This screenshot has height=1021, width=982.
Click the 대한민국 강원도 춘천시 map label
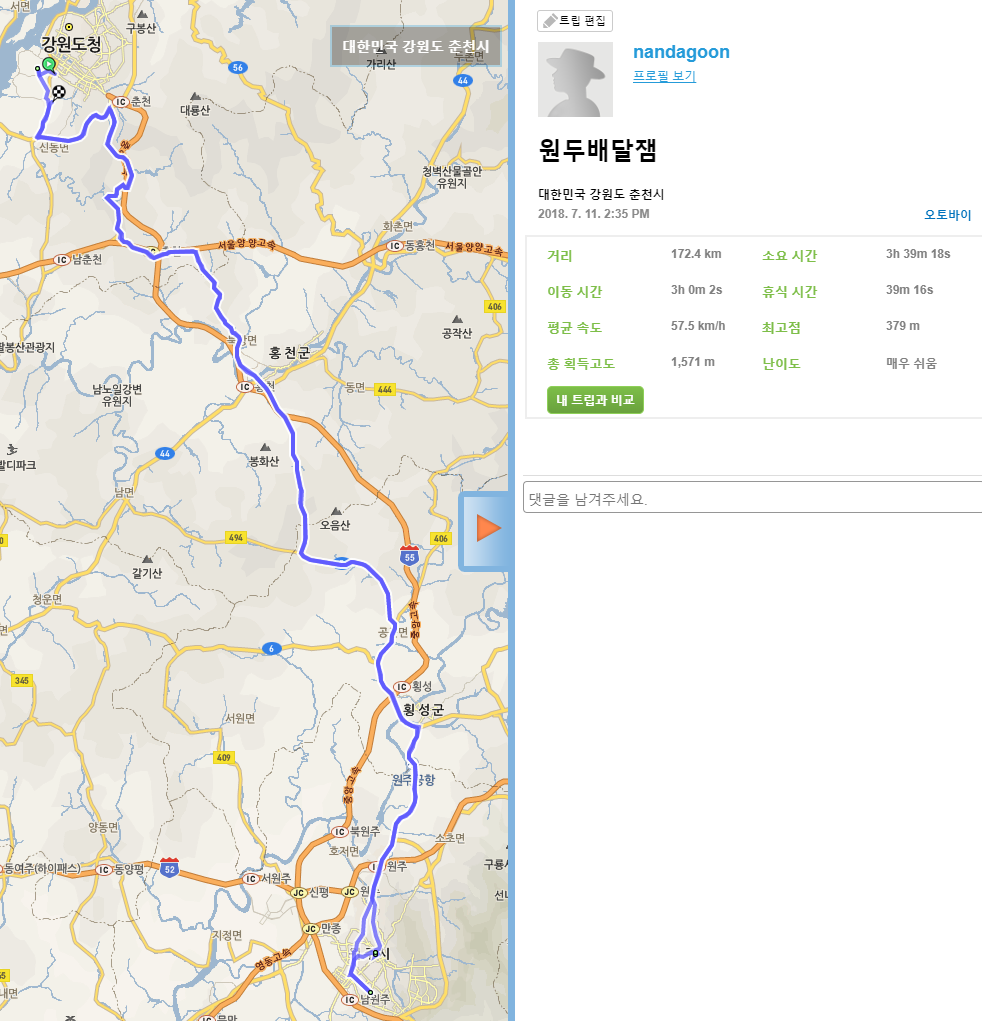click(415, 47)
